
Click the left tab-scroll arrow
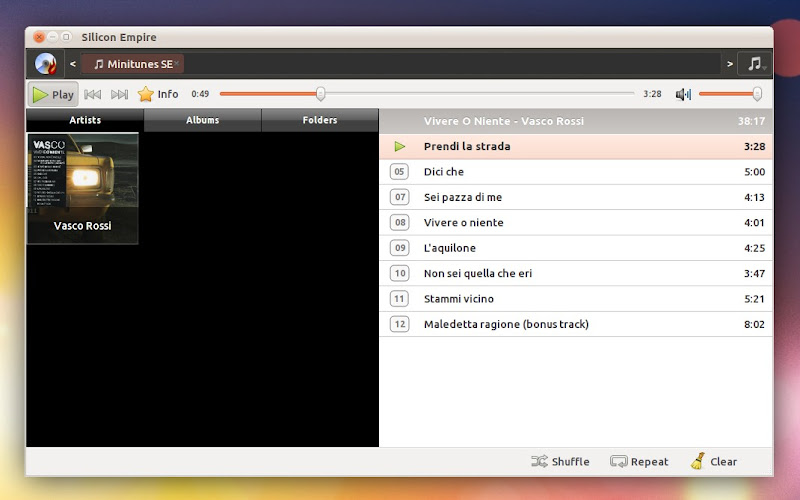pyautogui.click(x=73, y=64)
